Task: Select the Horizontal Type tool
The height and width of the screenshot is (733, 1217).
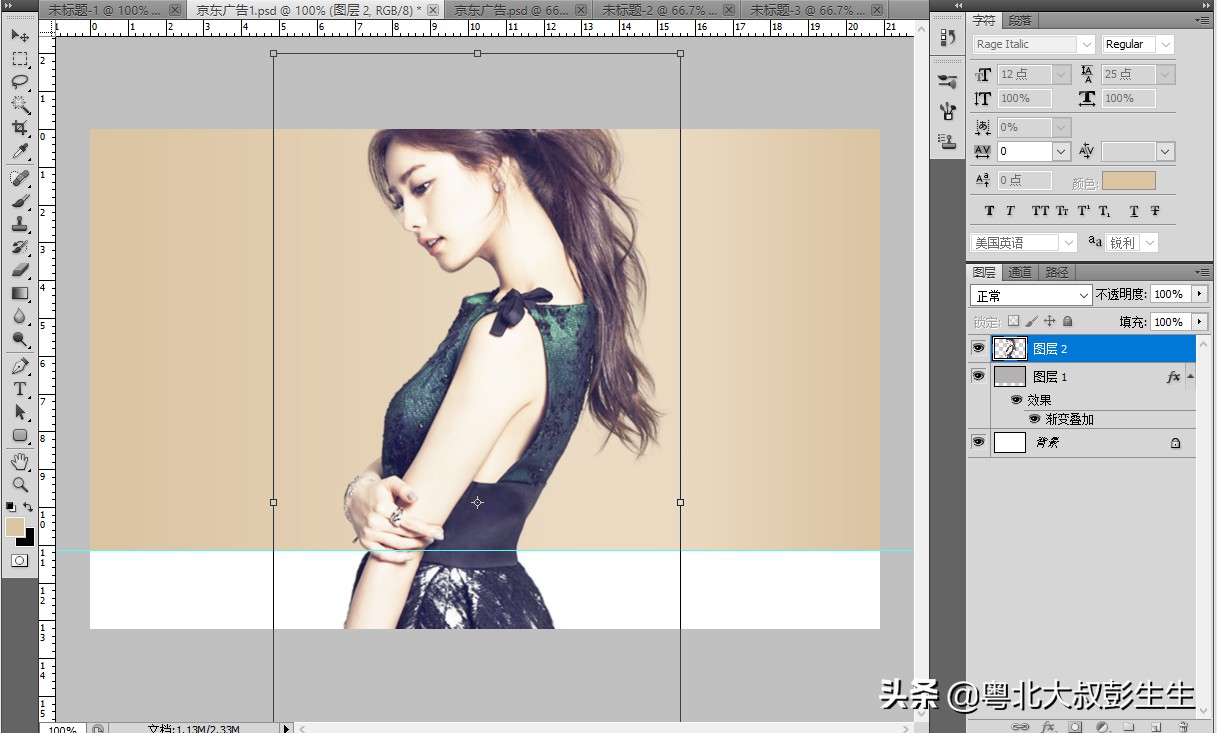Action: 20,389
